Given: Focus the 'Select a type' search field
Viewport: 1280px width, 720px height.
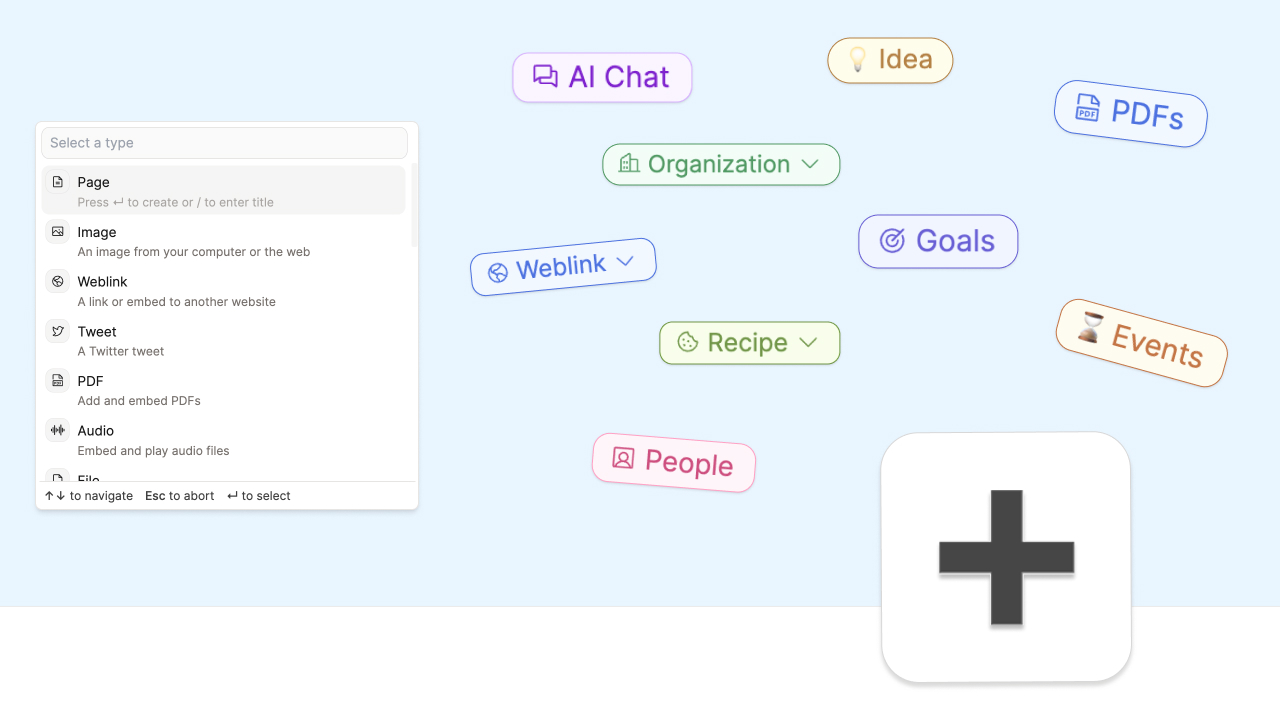Looking at the screenshot, I should (x=224, y=143).
